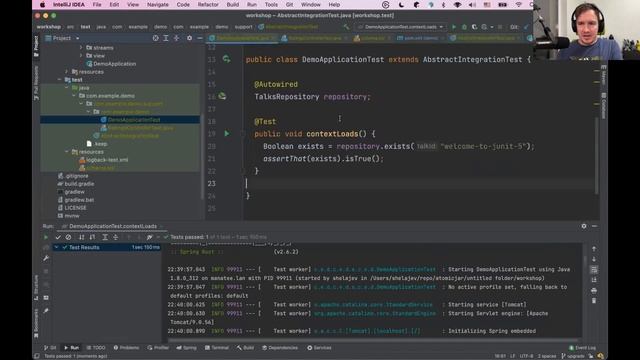Collapse the test folder
Screen dimensions: 640x360
click(60, 80)
